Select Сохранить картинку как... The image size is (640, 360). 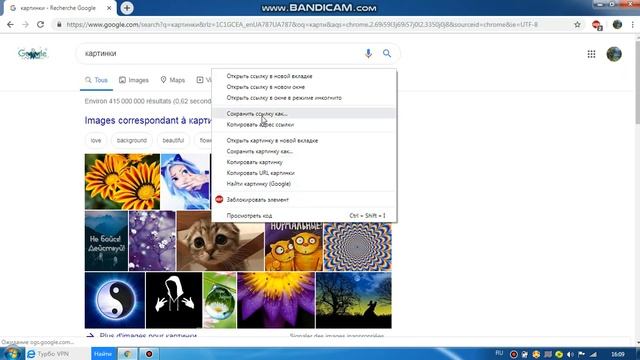(304, 151)
